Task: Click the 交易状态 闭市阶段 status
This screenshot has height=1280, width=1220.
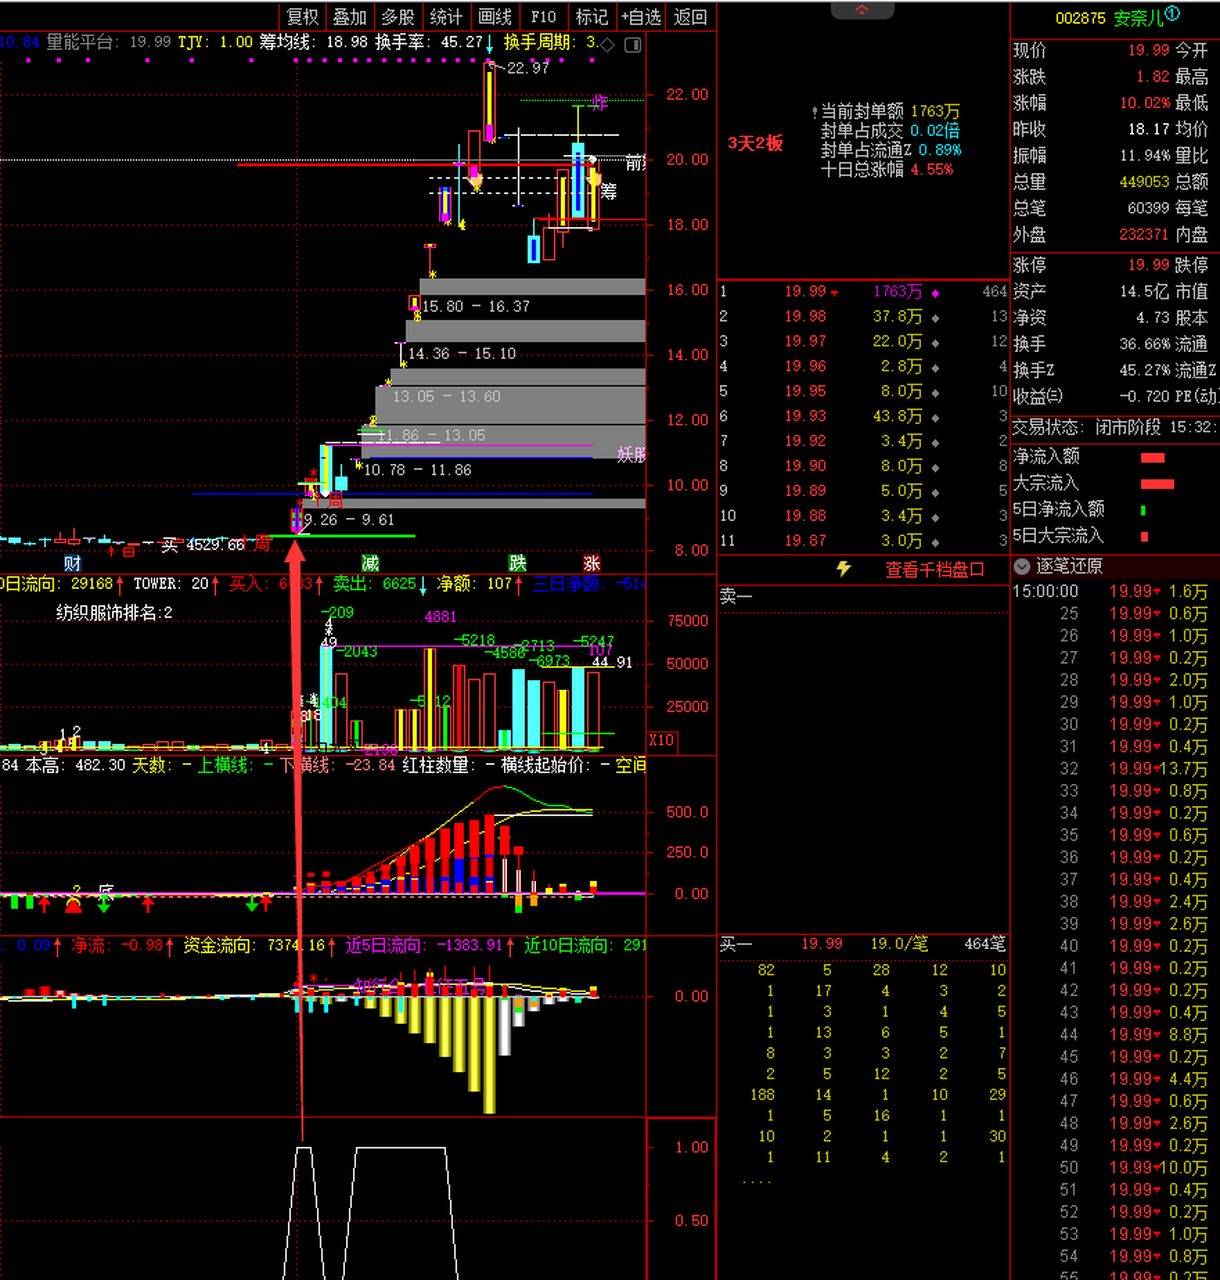Action: click(x=1087, y=427)
